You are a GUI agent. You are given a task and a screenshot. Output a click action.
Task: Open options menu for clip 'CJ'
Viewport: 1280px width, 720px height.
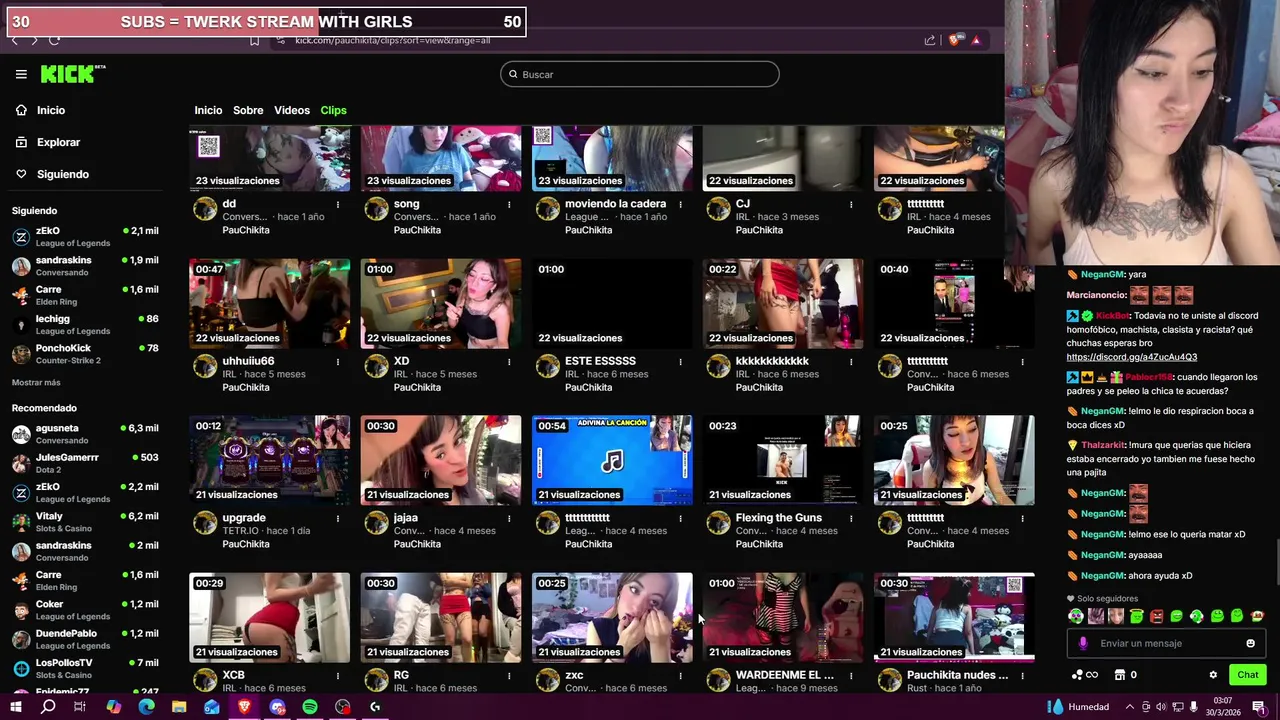(x=851, y=204)
